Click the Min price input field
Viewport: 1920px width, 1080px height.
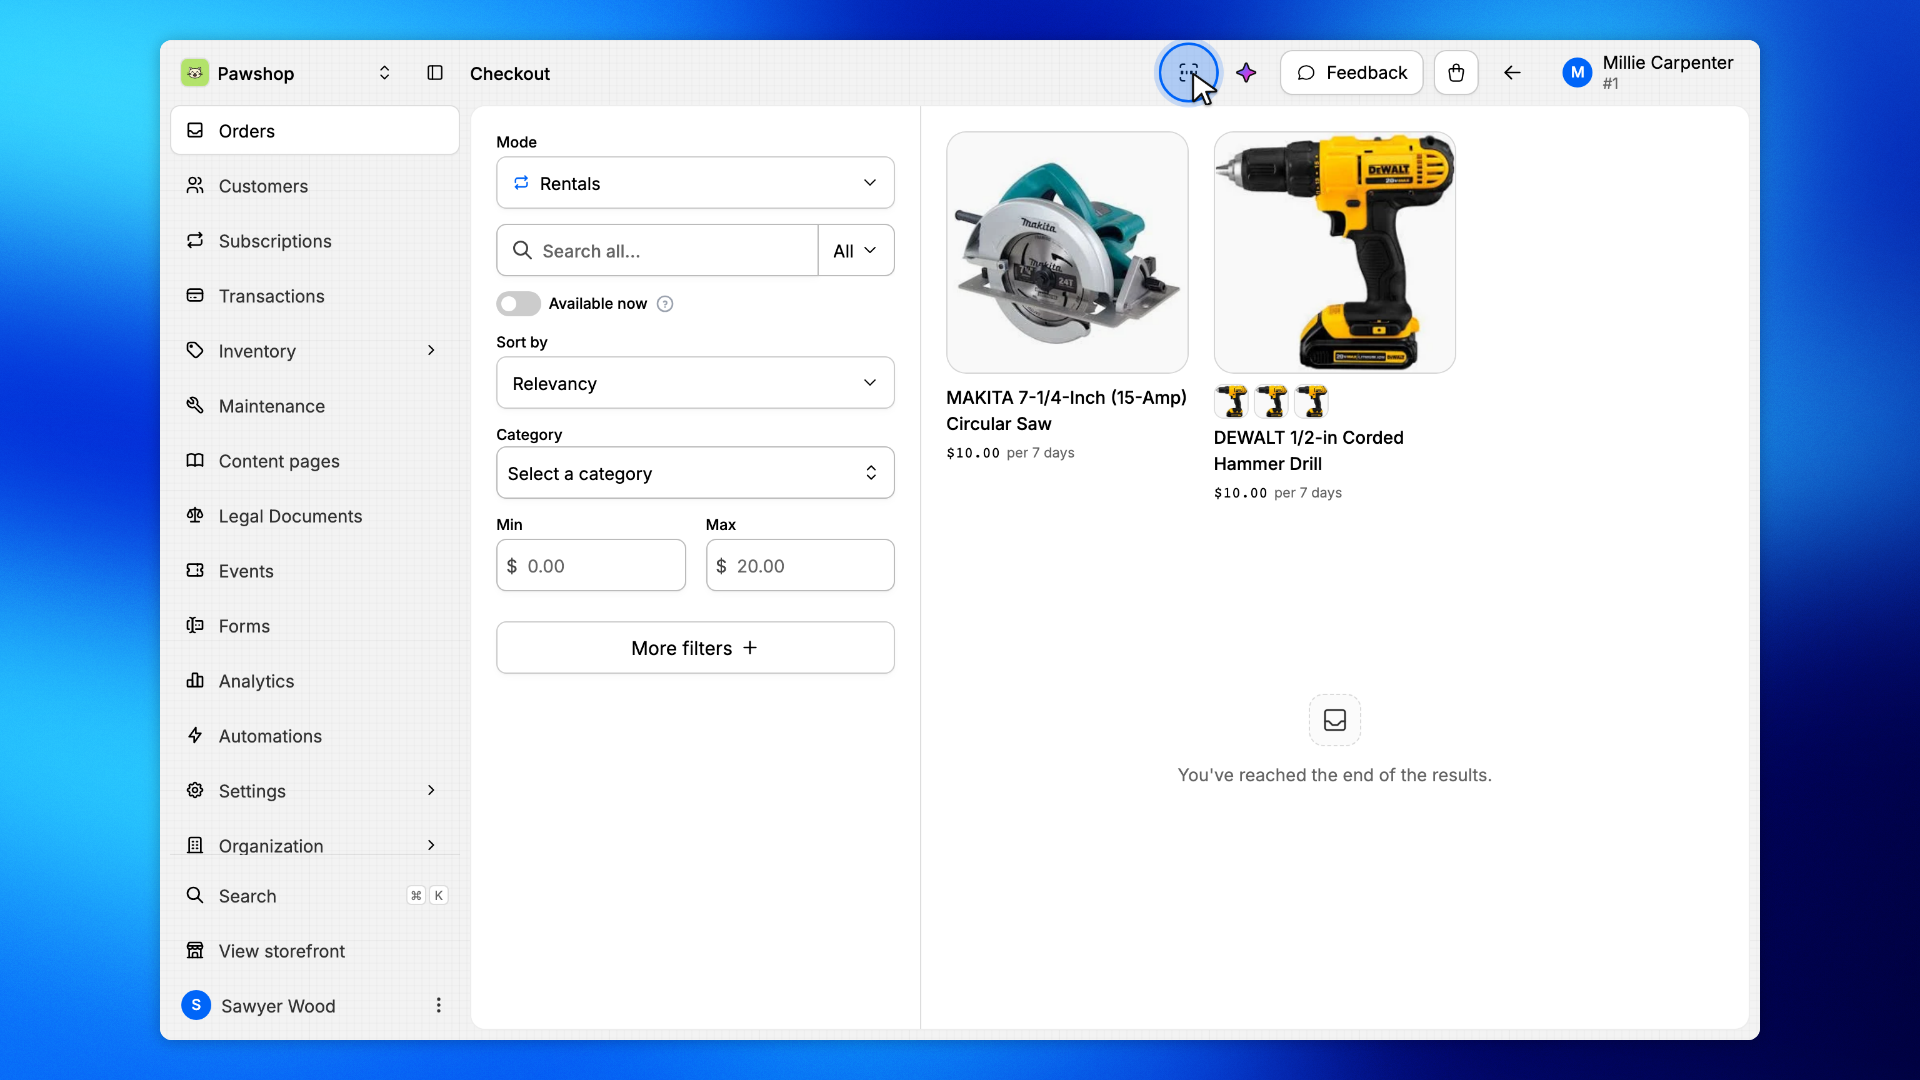[x=591, y=566]
